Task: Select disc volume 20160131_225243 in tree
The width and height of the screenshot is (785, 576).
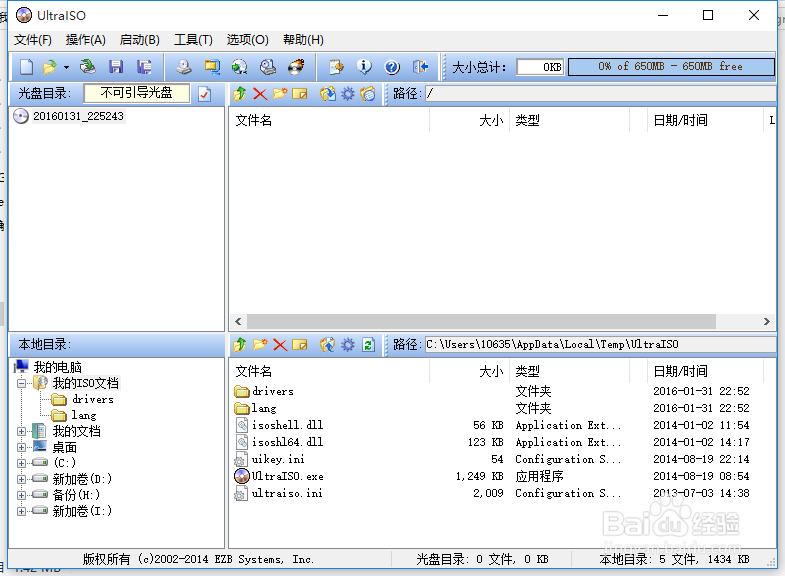Action: 78,116
